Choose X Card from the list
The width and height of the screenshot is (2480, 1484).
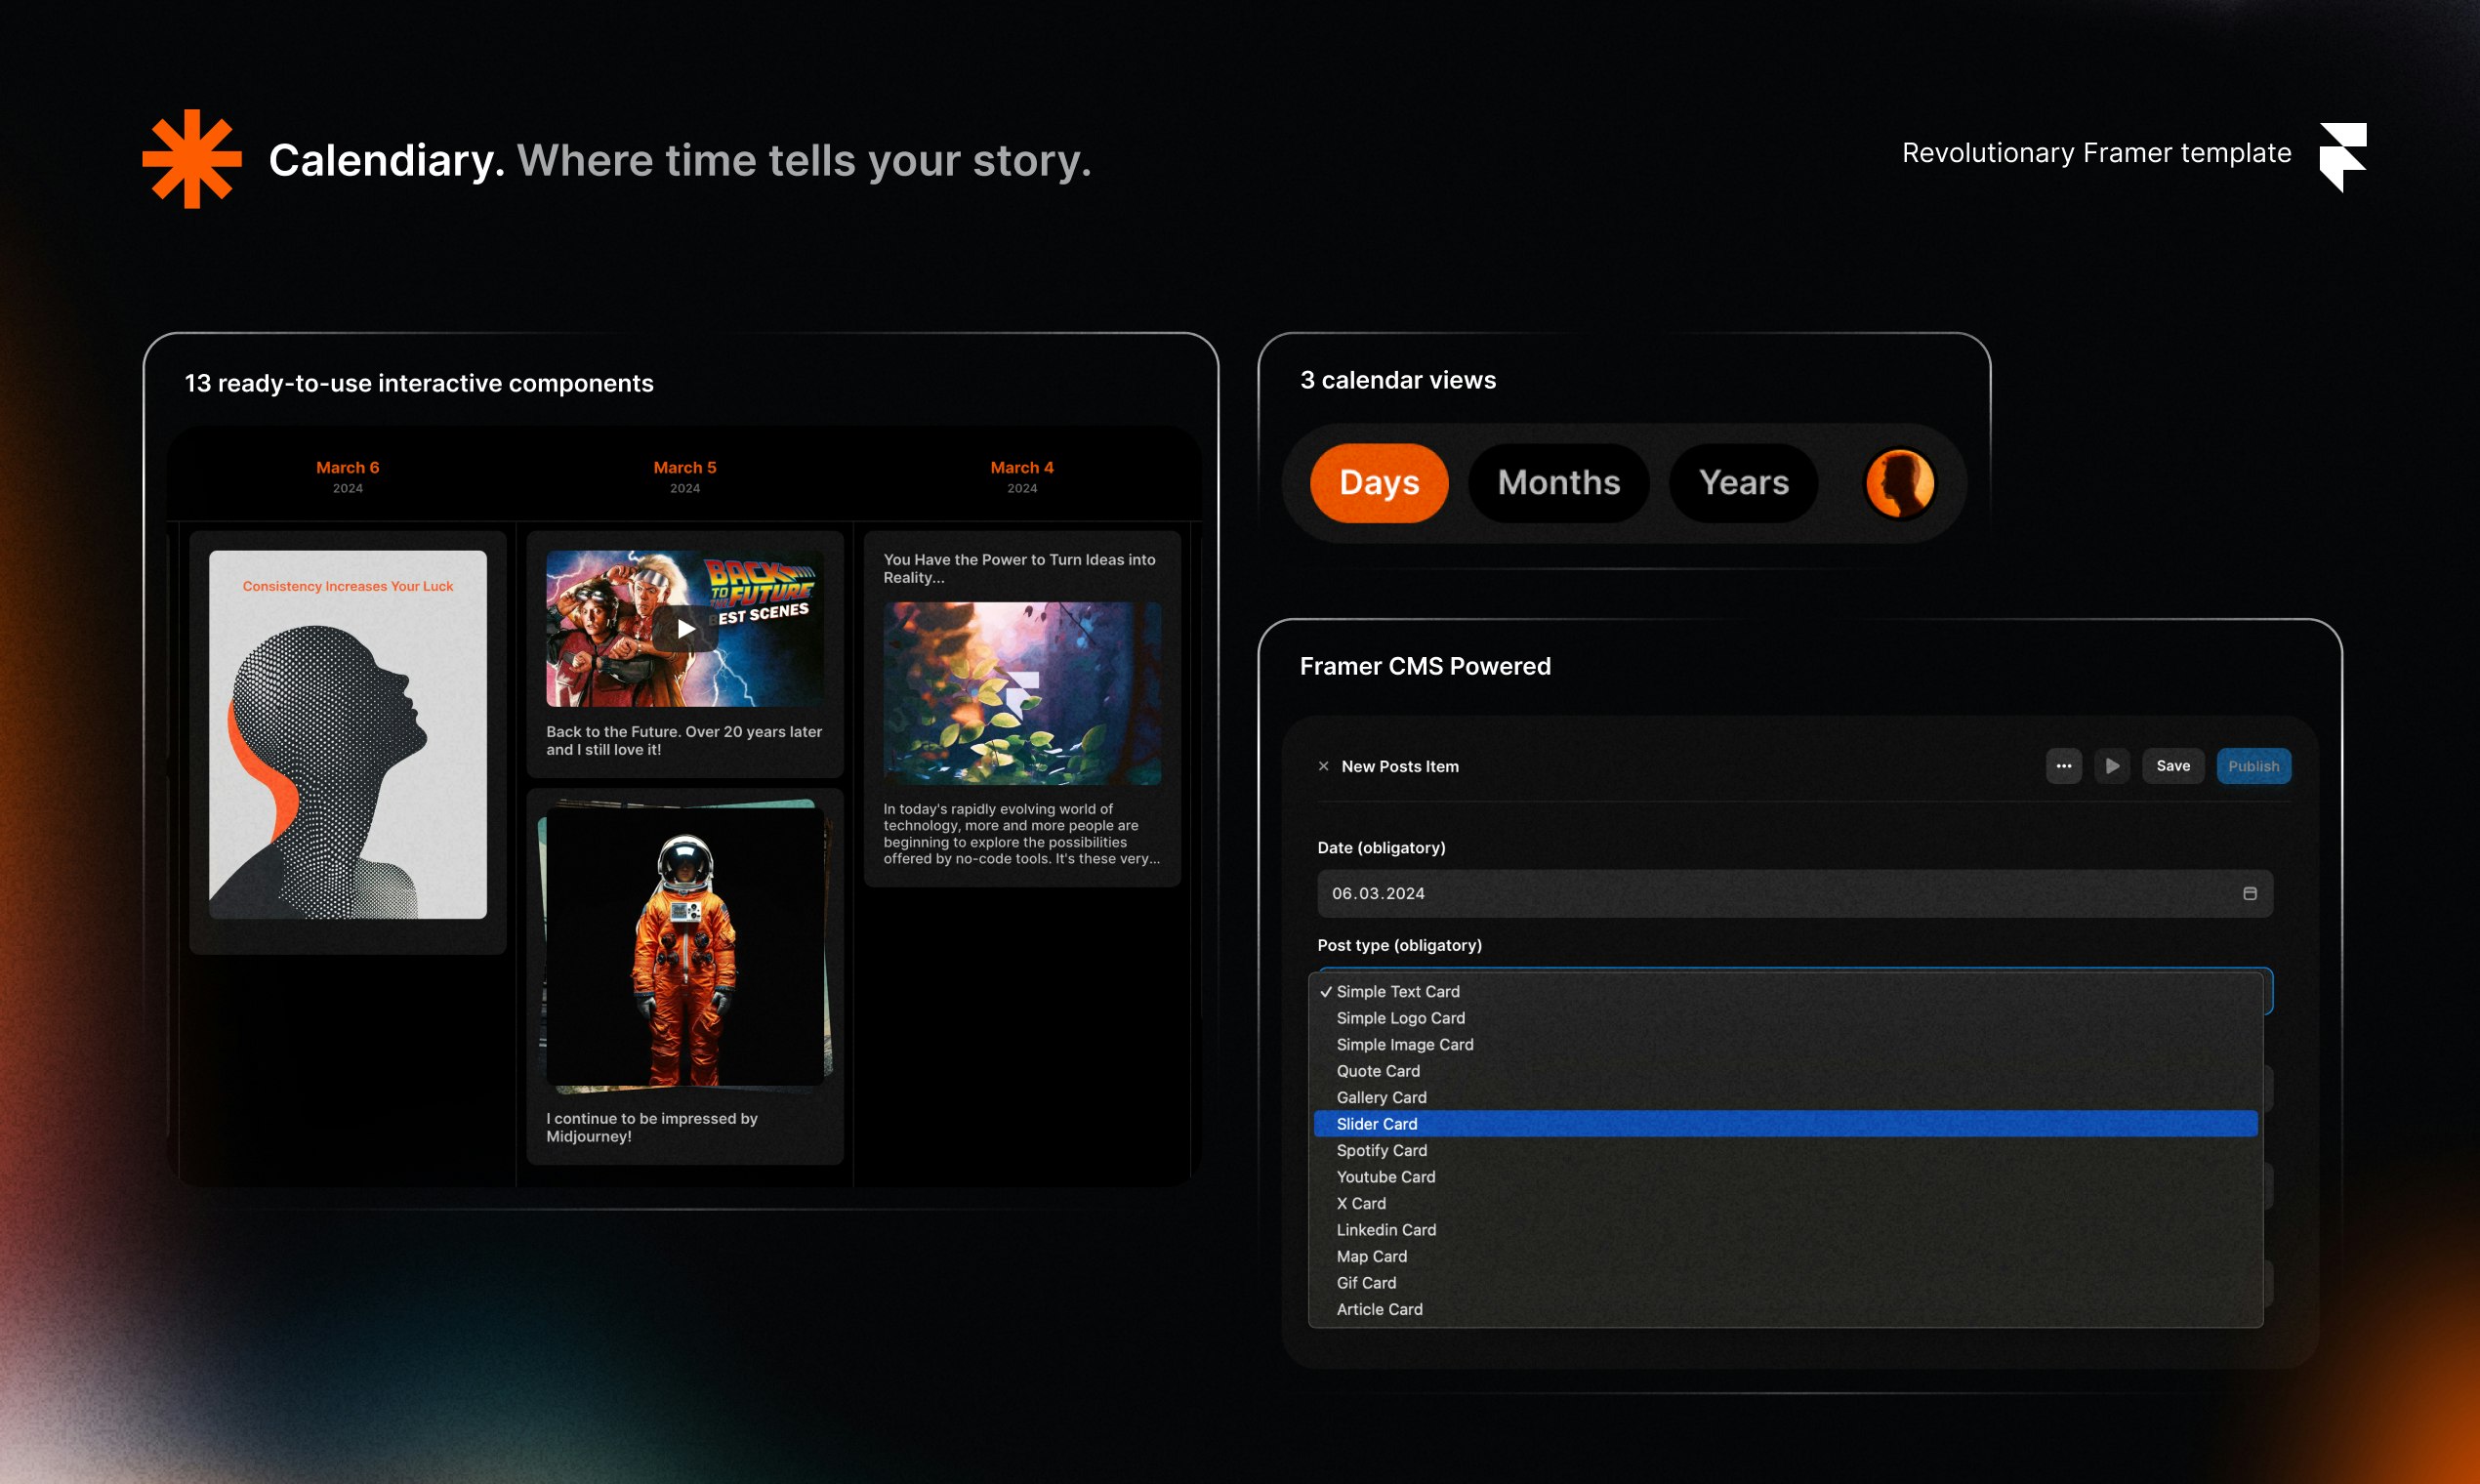(1785, 1203)
